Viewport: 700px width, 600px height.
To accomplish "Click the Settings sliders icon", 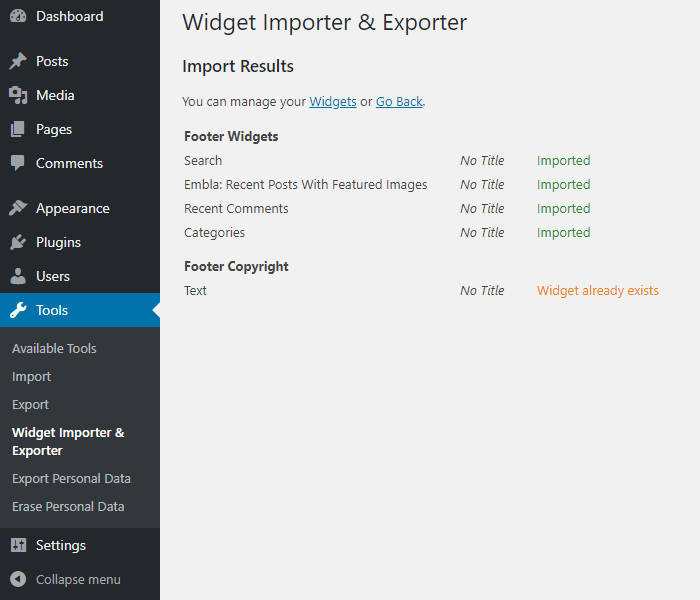I will pyautogui.click(x=18, y=545).
